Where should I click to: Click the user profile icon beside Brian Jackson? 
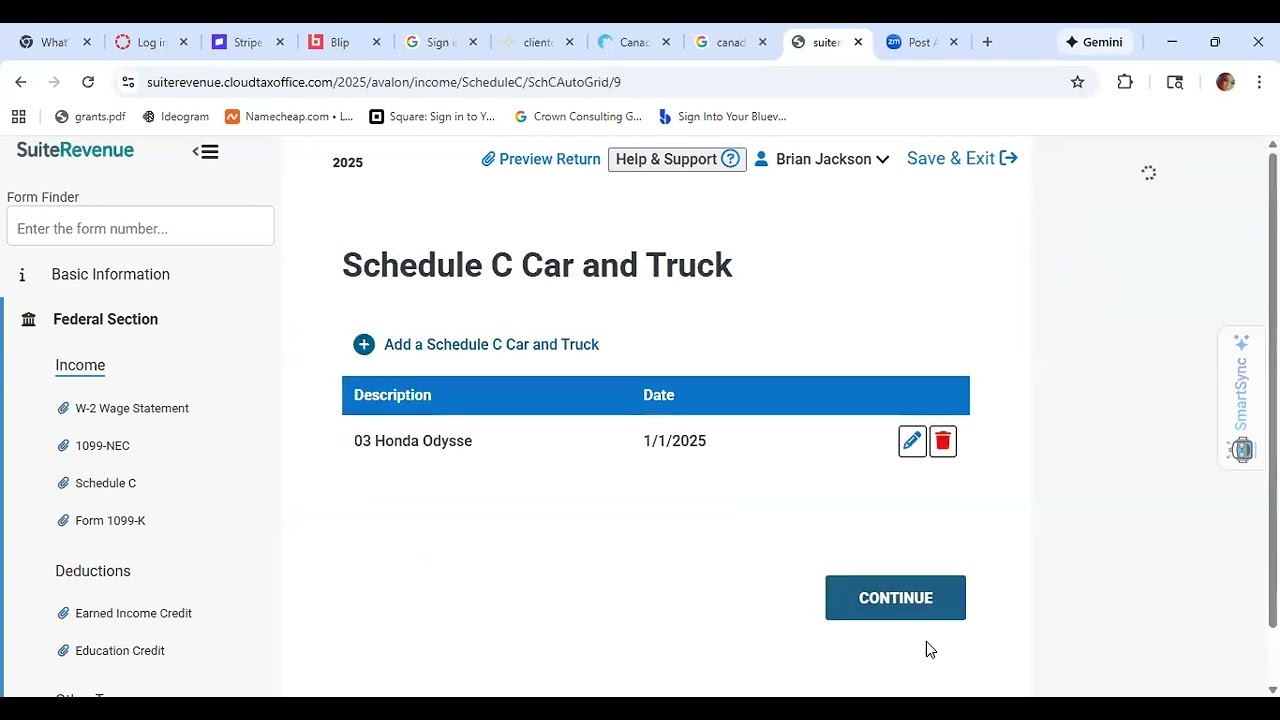[761, 159]
